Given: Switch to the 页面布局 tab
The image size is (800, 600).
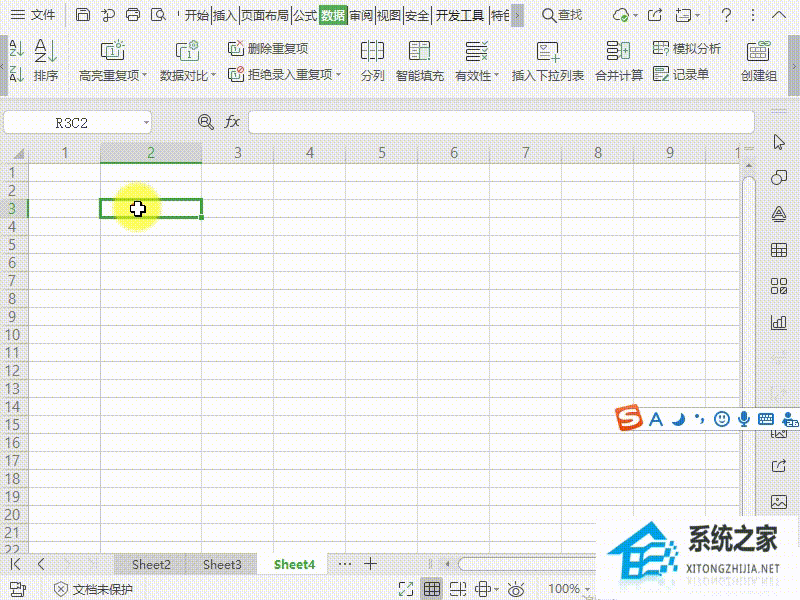Looking at the screenshot, I should pos(265,15).
